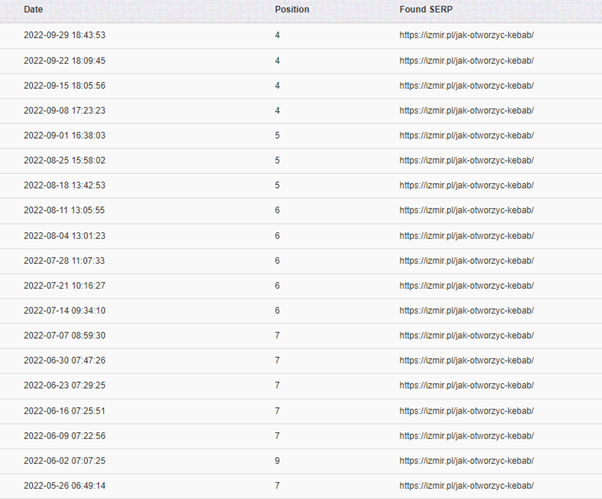Select the date 2022-08-04 13:01:23
The width and height of the screenshot is (602, 499).
tap(64, 236)
